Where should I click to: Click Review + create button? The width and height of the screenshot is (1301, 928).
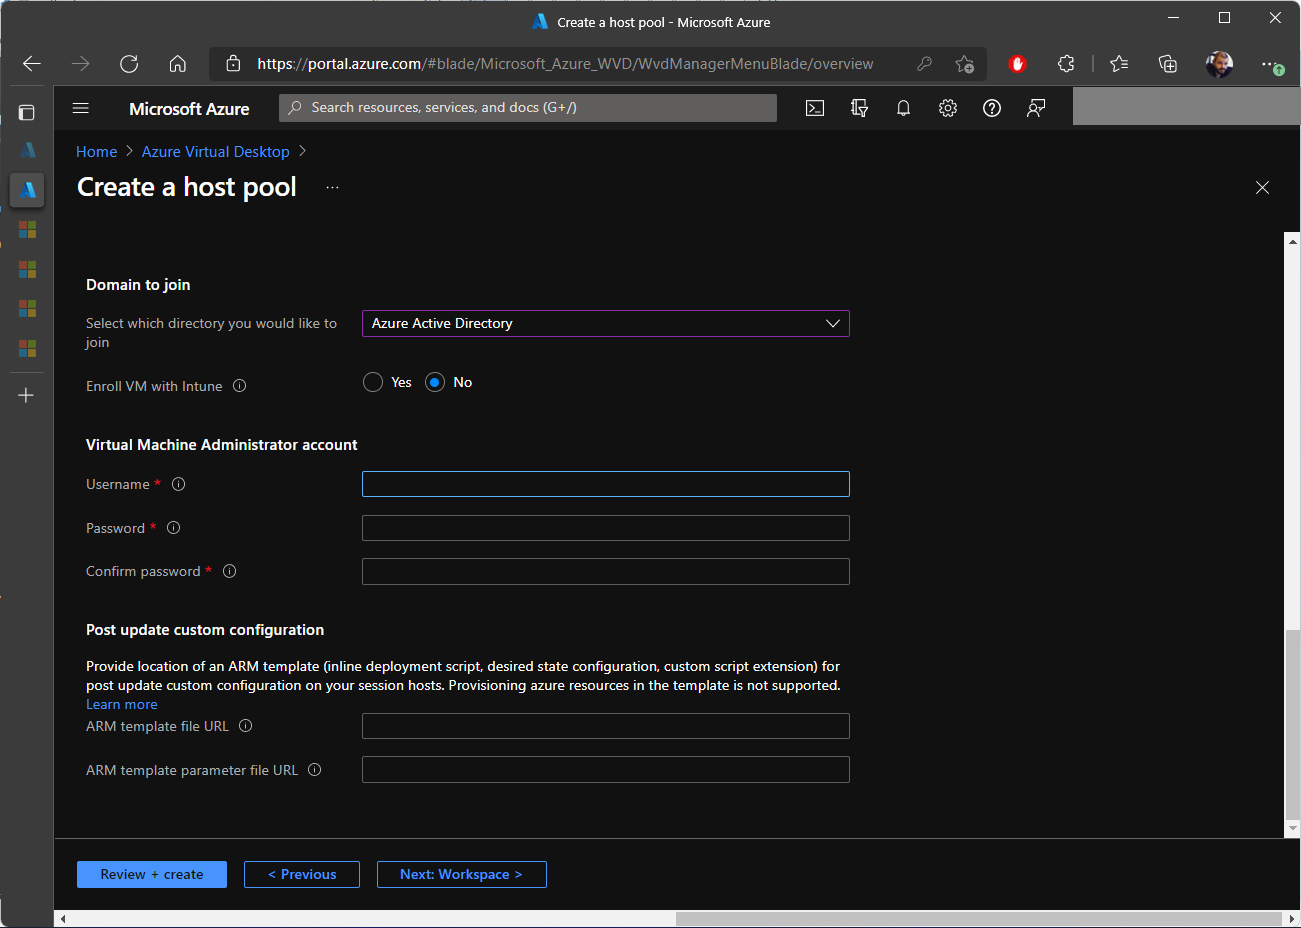point(152,874)
